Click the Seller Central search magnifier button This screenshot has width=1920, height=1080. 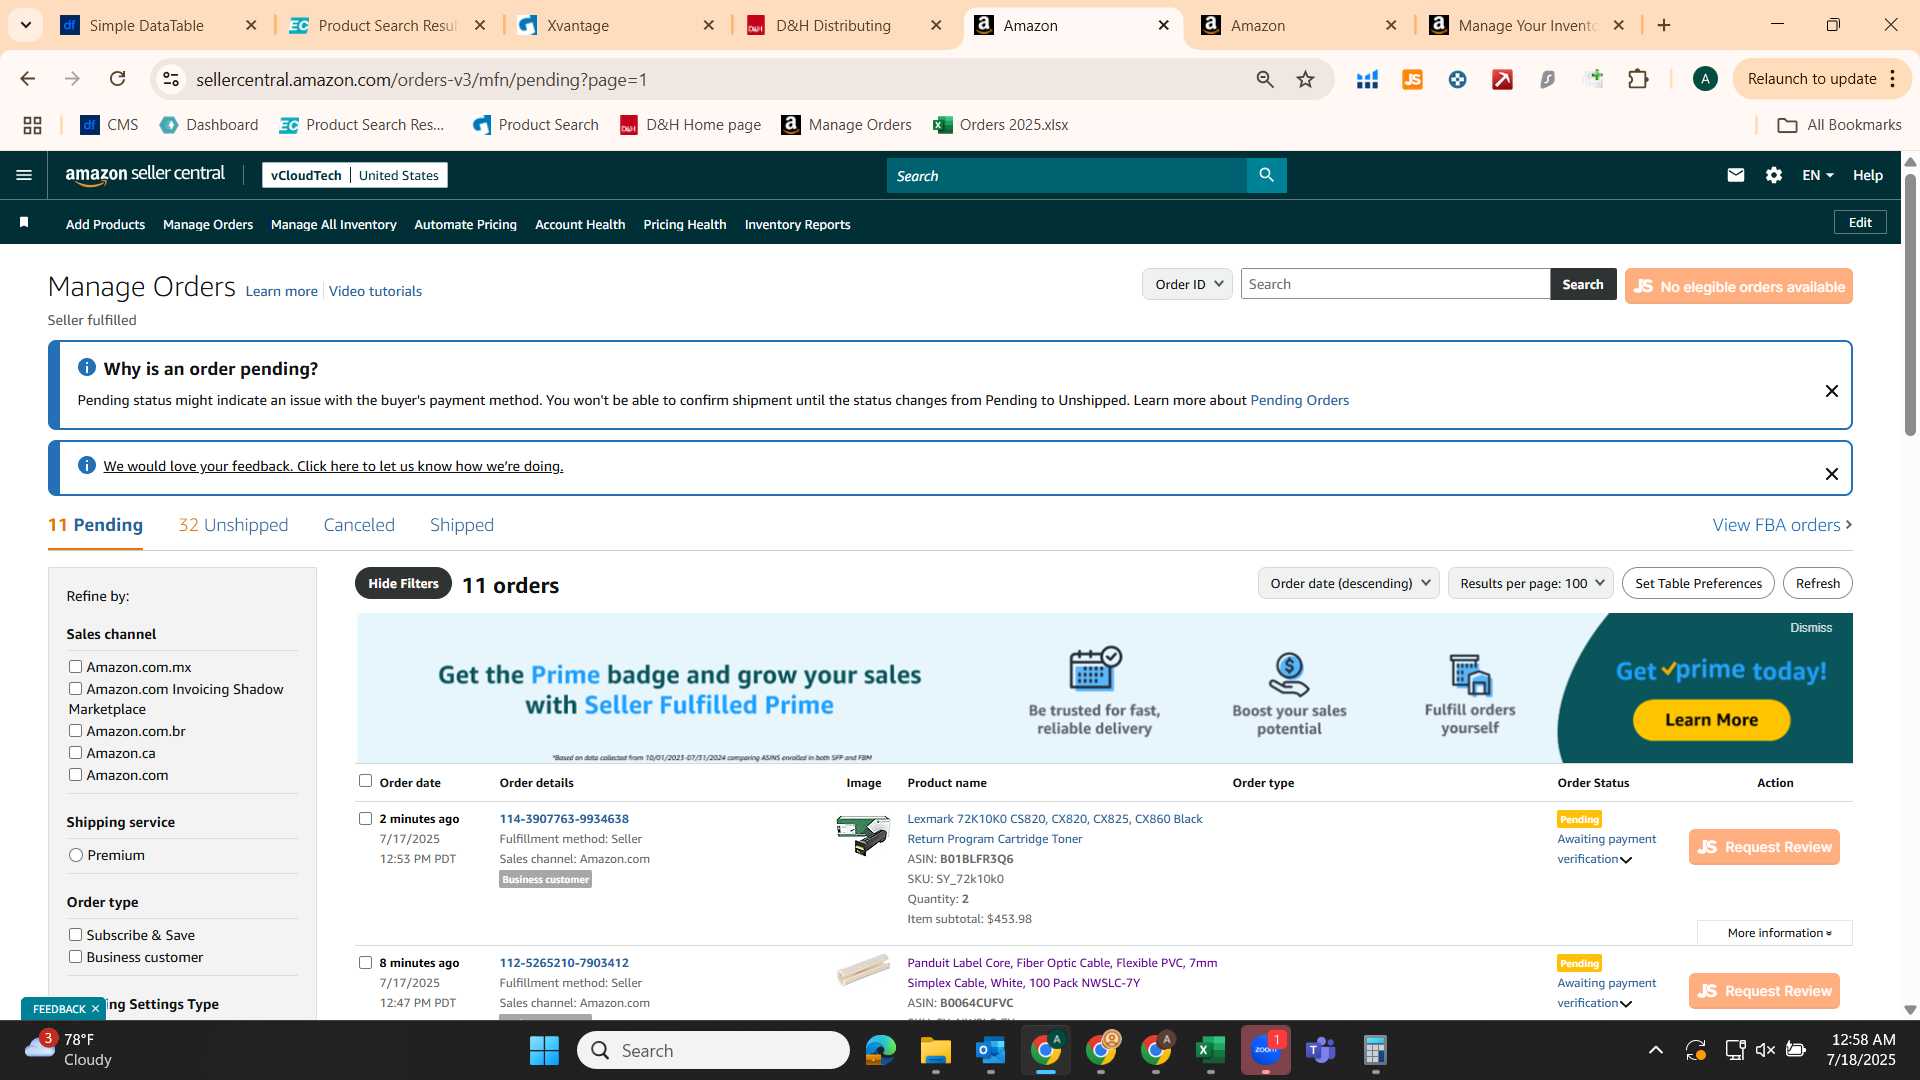coord(1266,175)
